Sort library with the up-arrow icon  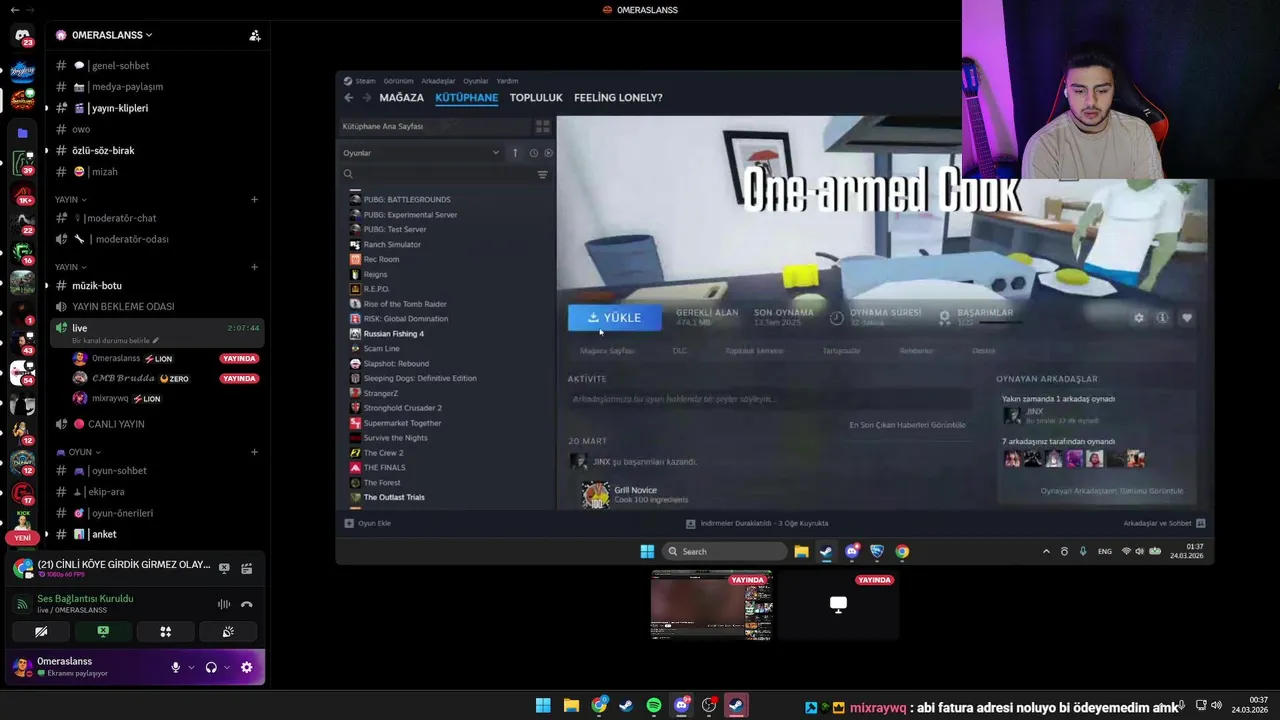pyautogui.click(x=515, y=153)
